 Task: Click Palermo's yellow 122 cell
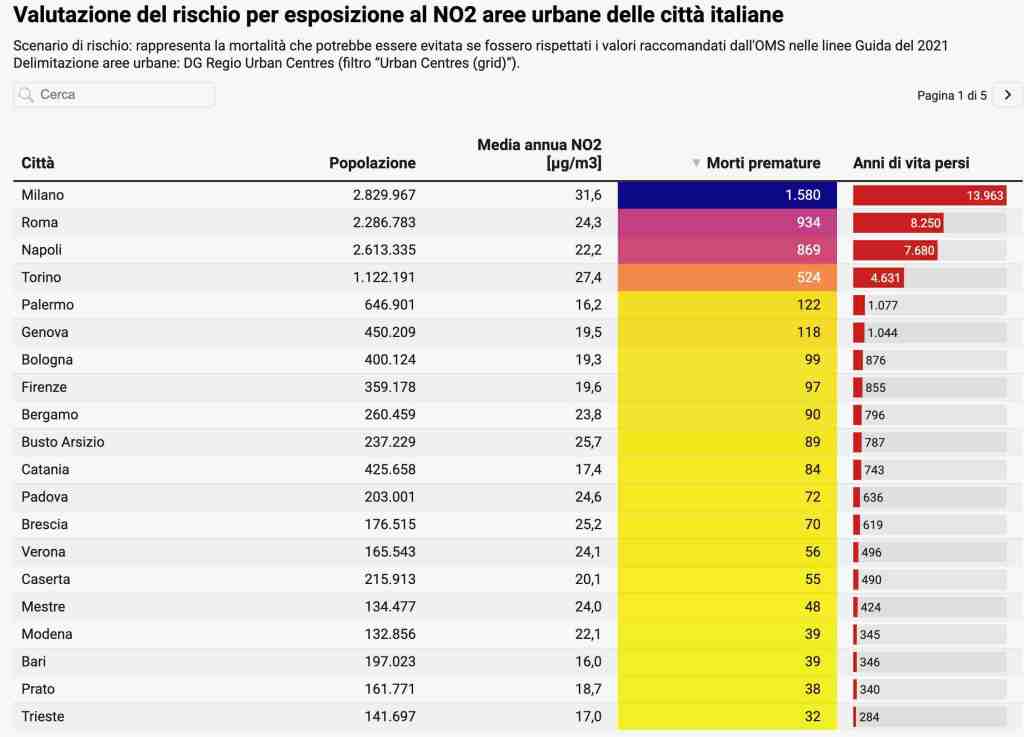point(727,305)
